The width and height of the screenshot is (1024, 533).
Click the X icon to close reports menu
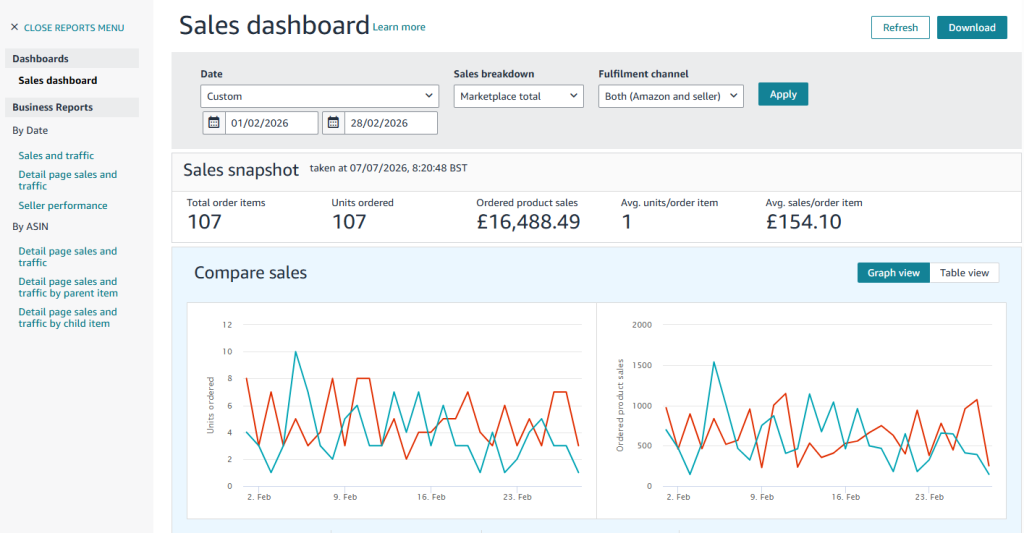coord(14,27)
